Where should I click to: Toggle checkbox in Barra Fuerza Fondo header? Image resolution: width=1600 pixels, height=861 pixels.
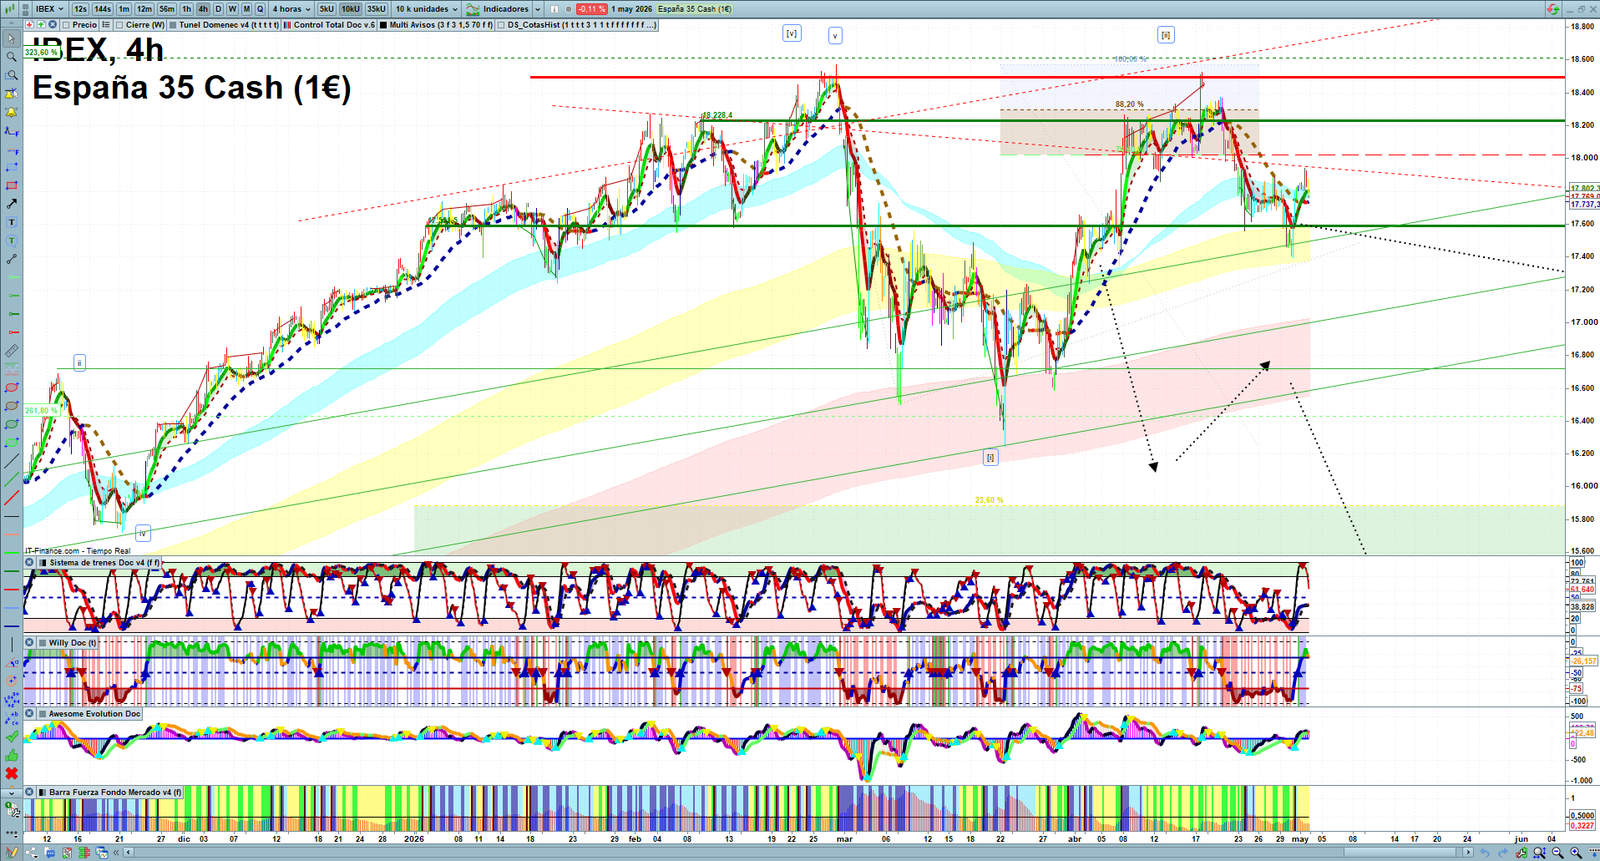click(43, 792)
